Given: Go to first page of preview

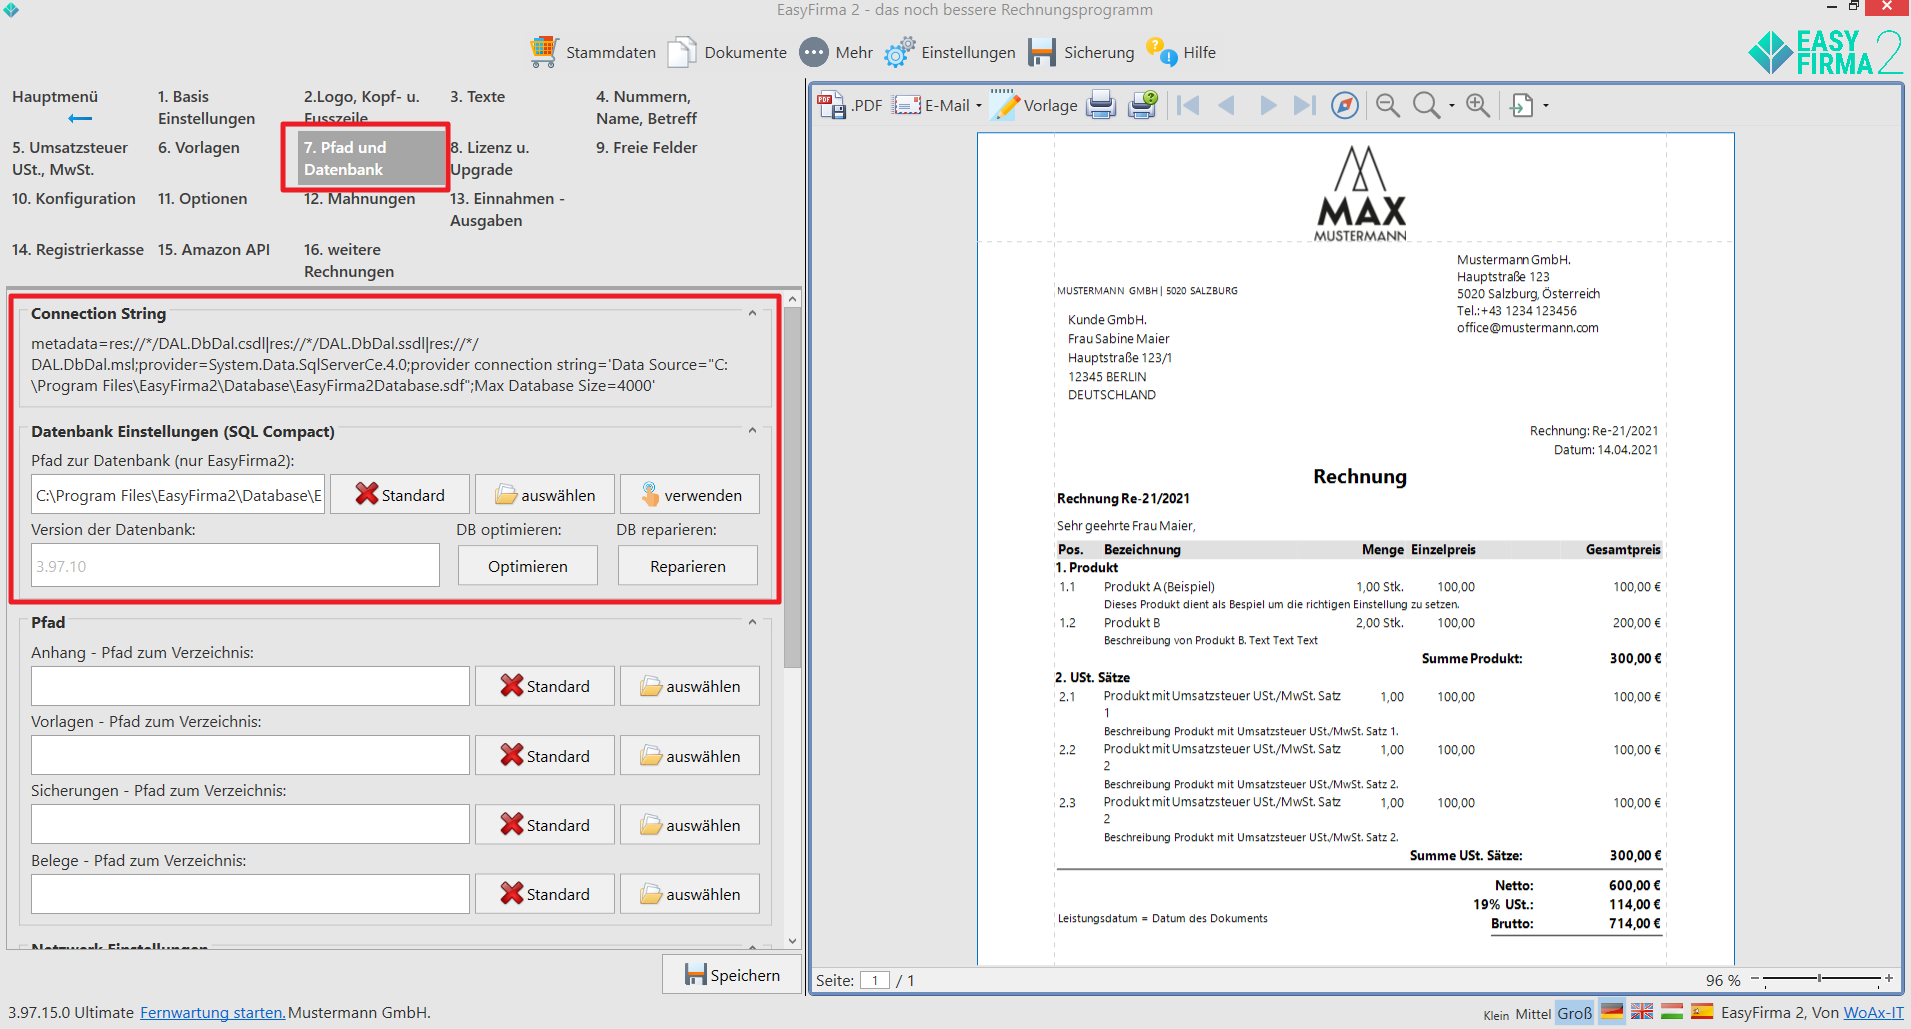Looking at the screenshot, I should (x=1188, y=105).
